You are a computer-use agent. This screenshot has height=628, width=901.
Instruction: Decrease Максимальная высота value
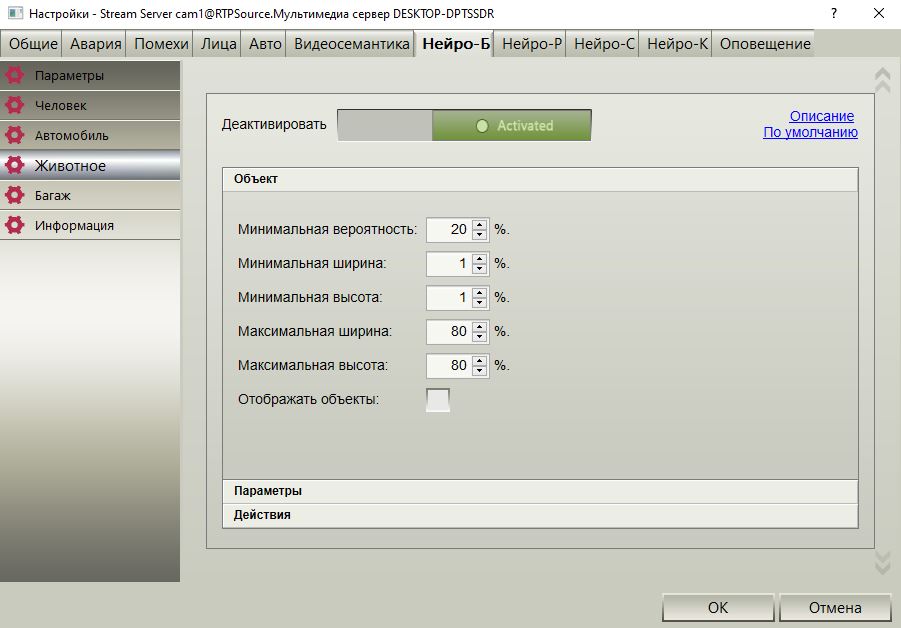pos(480,370)
